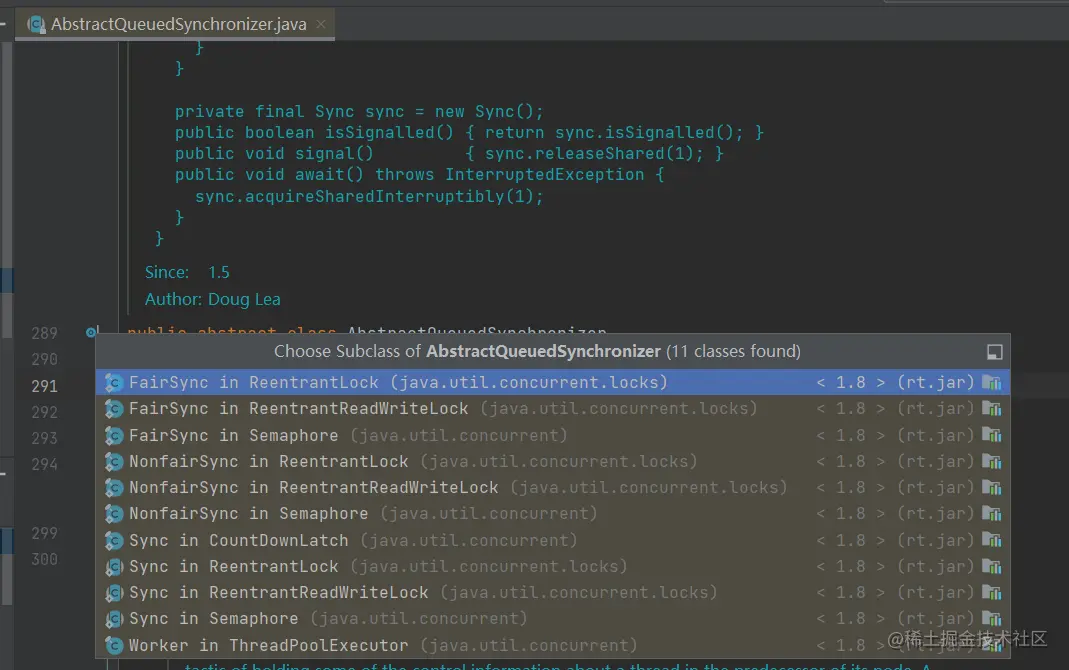This screenshot has width=1069, height=670.
Task: Click library icon on Sync in CountDownLatch row
Action: (992, 540)
